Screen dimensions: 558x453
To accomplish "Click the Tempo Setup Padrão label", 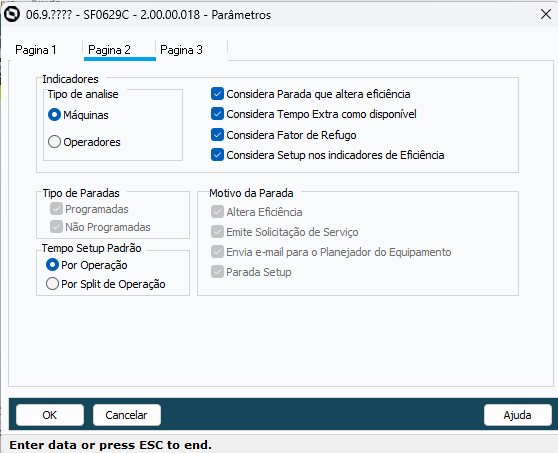I will 91,248.
